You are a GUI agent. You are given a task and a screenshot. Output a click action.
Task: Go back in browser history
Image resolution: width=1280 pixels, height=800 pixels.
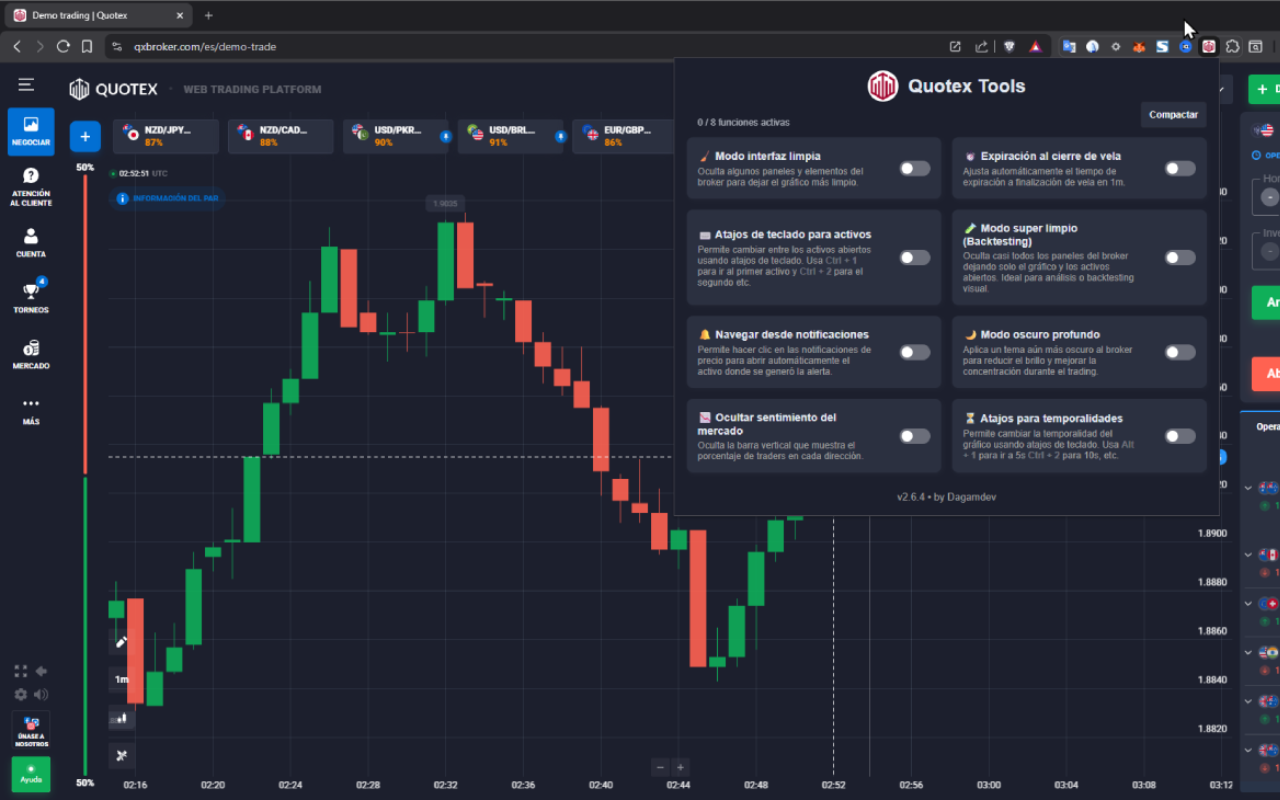coord(17,46)
